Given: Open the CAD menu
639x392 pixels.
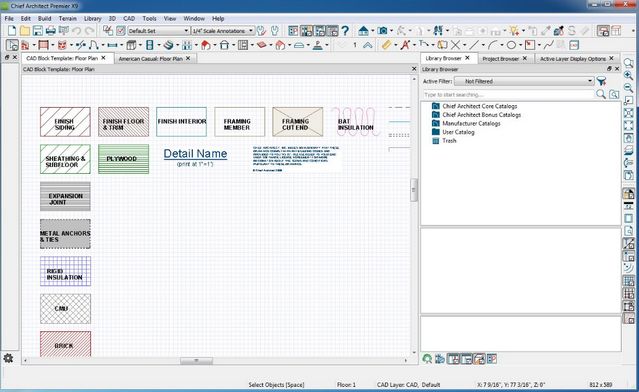Looking at the screenshot, I should (x=129, y=18).
